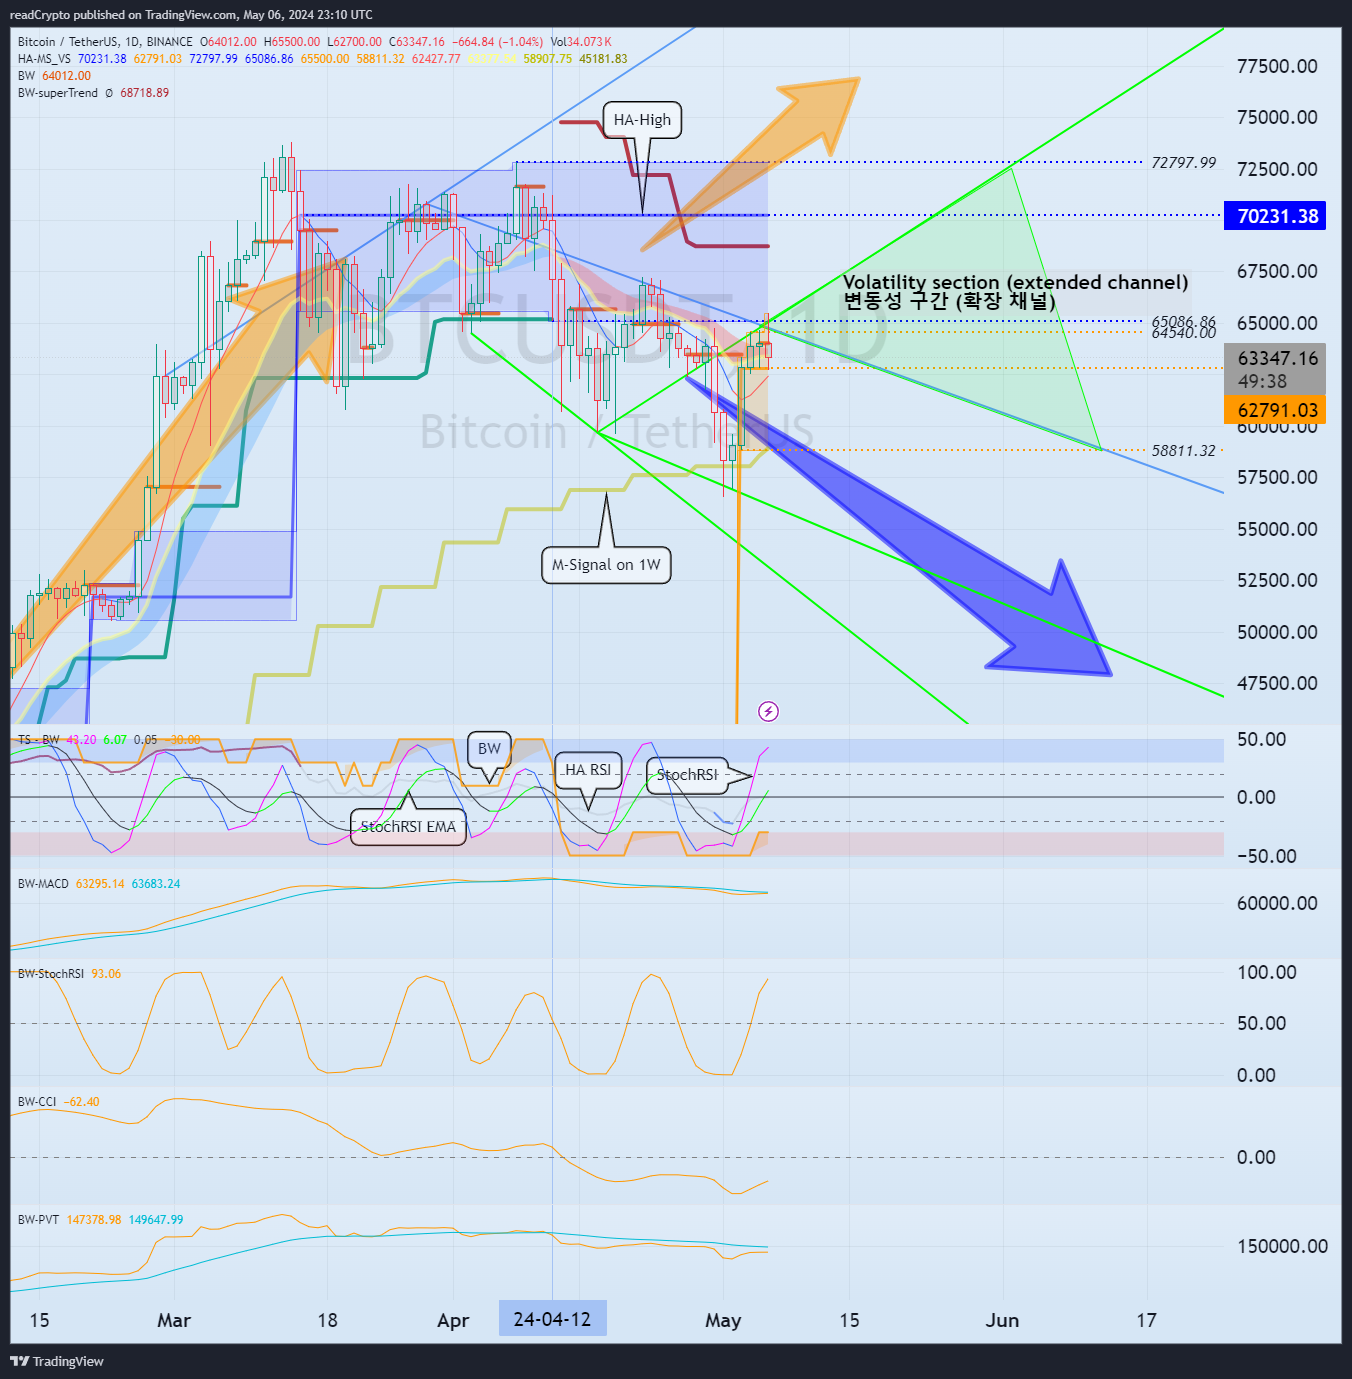The width and height of the screenshot is (1352, 1379).
Task: Click the 65086.86 level value
Action: 1183,321
